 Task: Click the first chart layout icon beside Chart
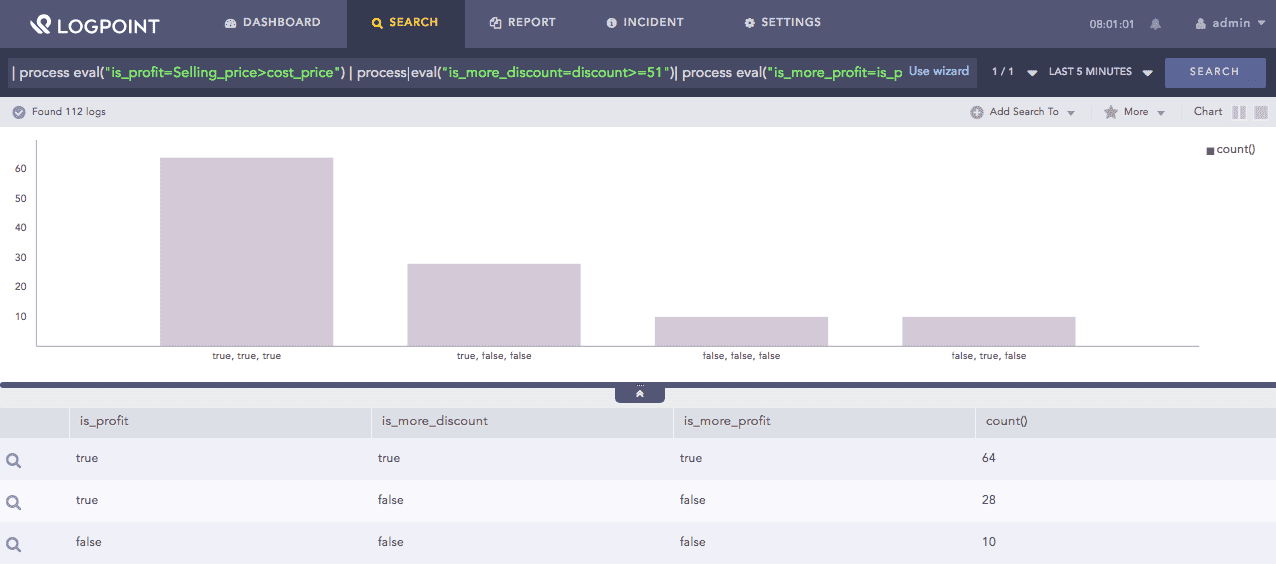pos(1239,112)
